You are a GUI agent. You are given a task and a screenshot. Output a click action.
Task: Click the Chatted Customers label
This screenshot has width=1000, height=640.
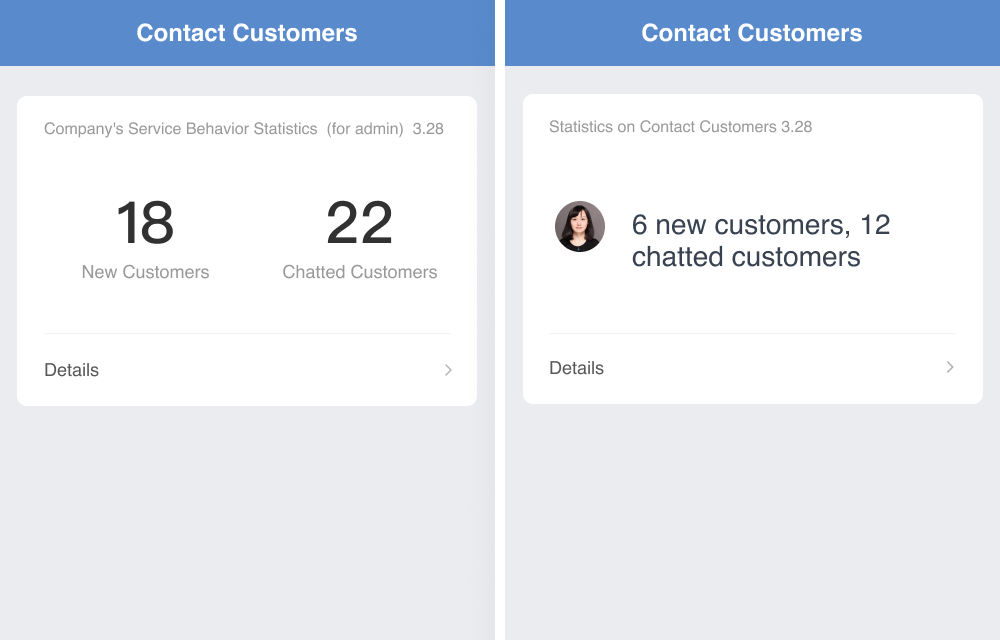click(x=360, y=272)
